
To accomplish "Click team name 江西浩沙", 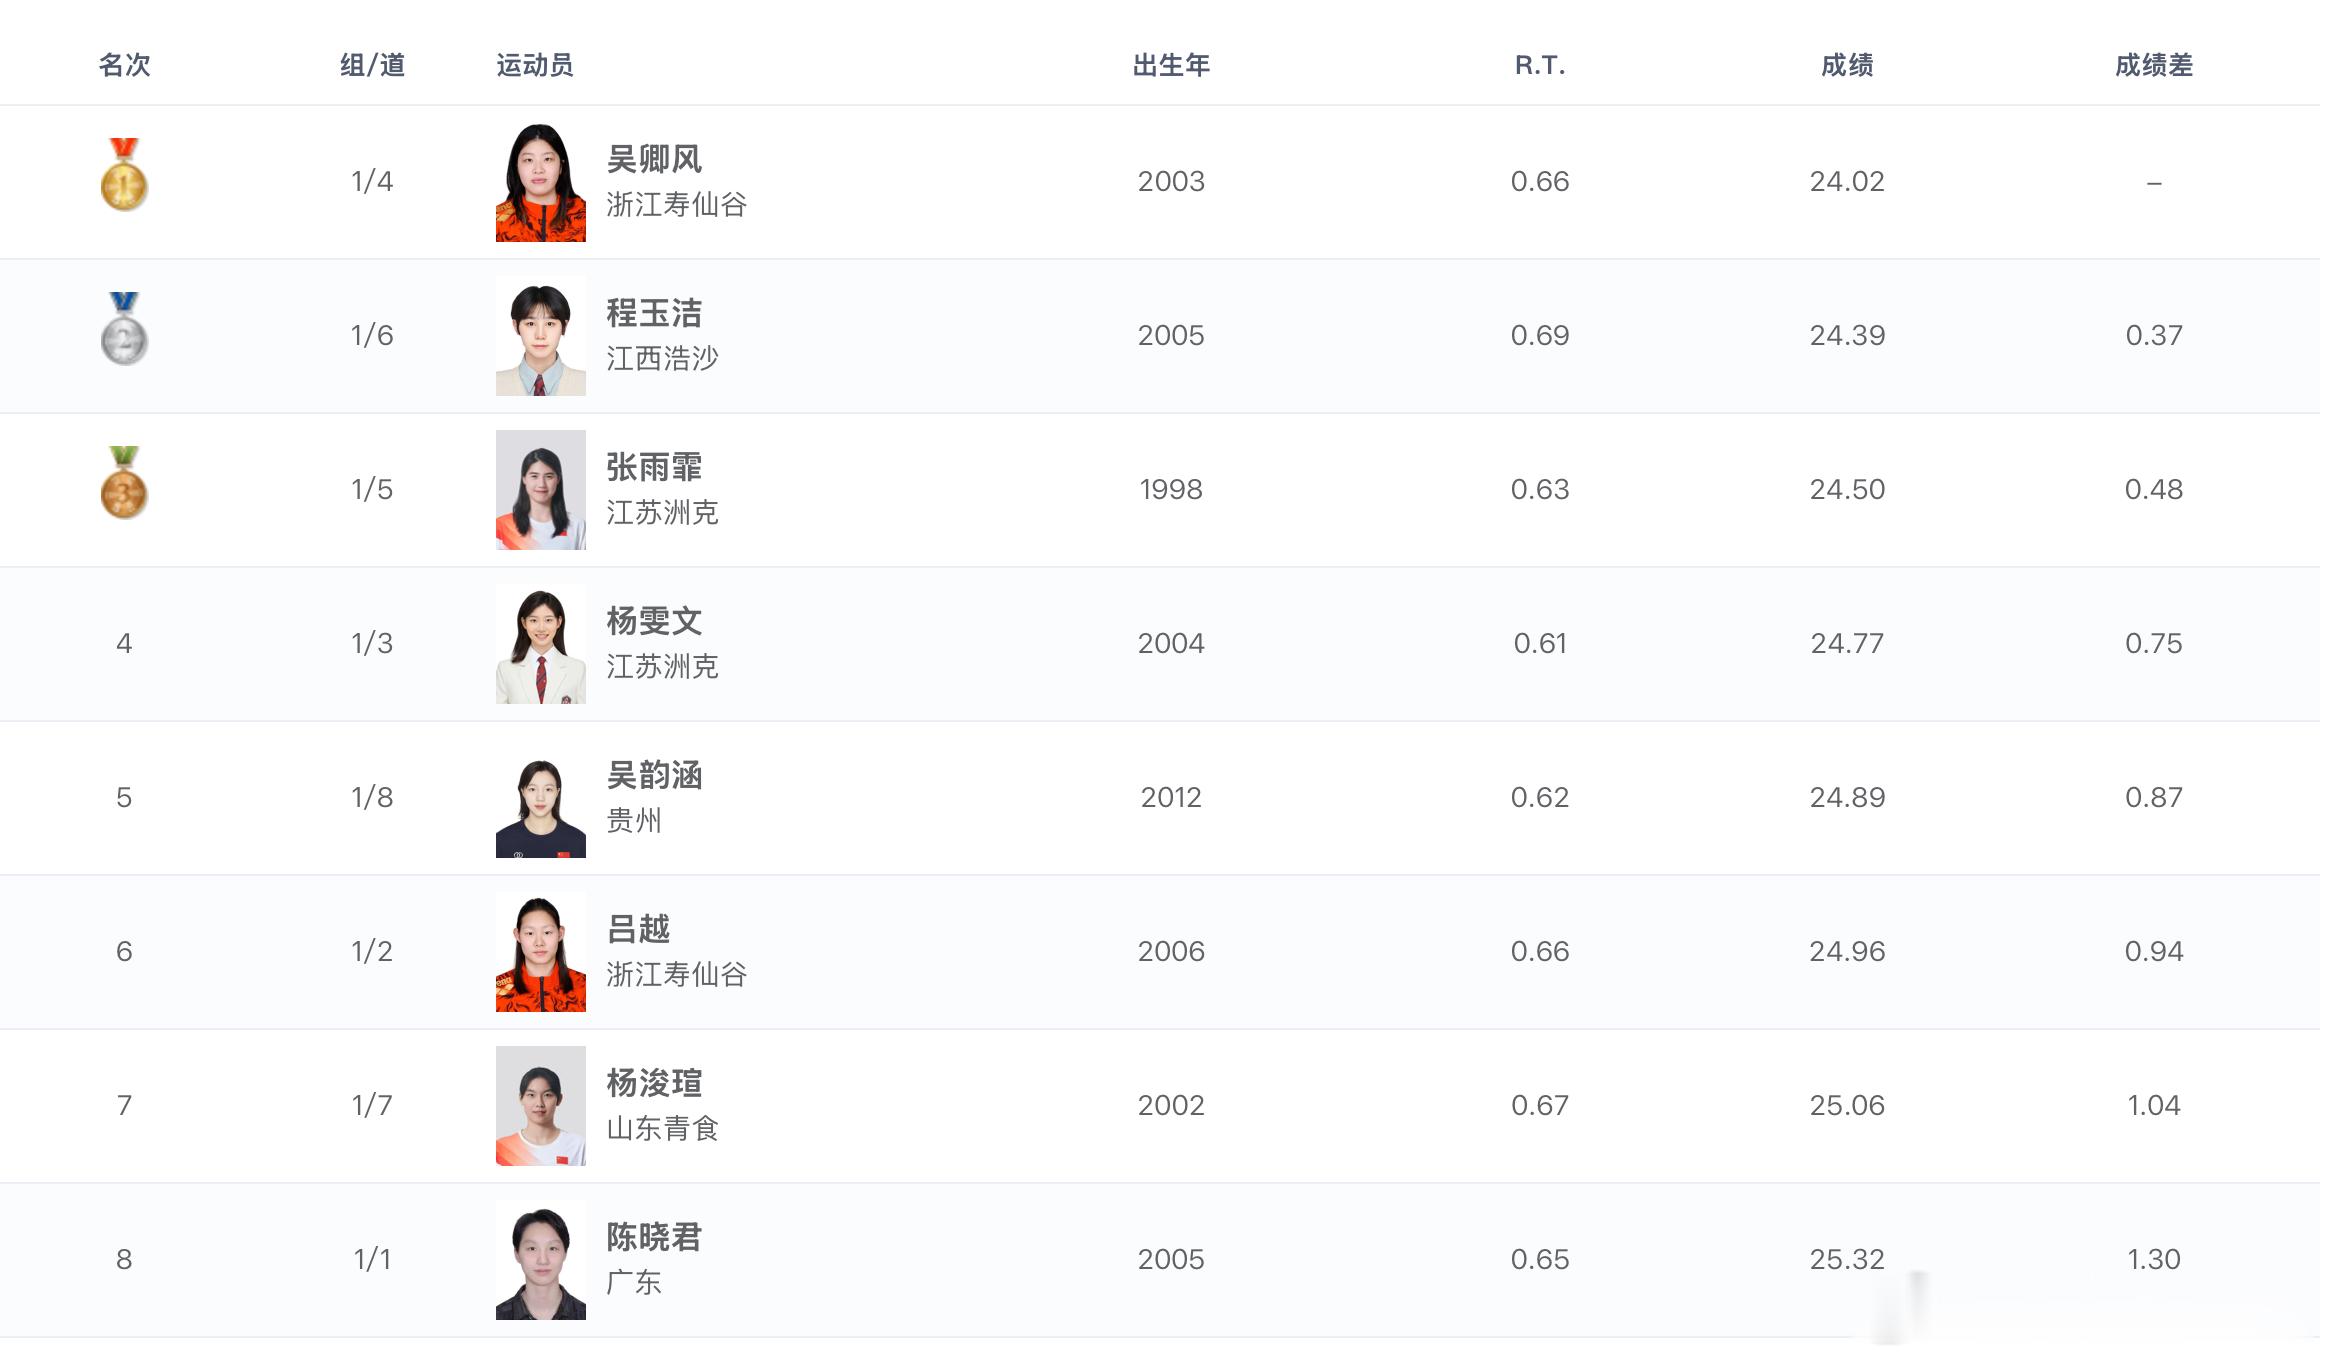I will (x=662, y=359).
